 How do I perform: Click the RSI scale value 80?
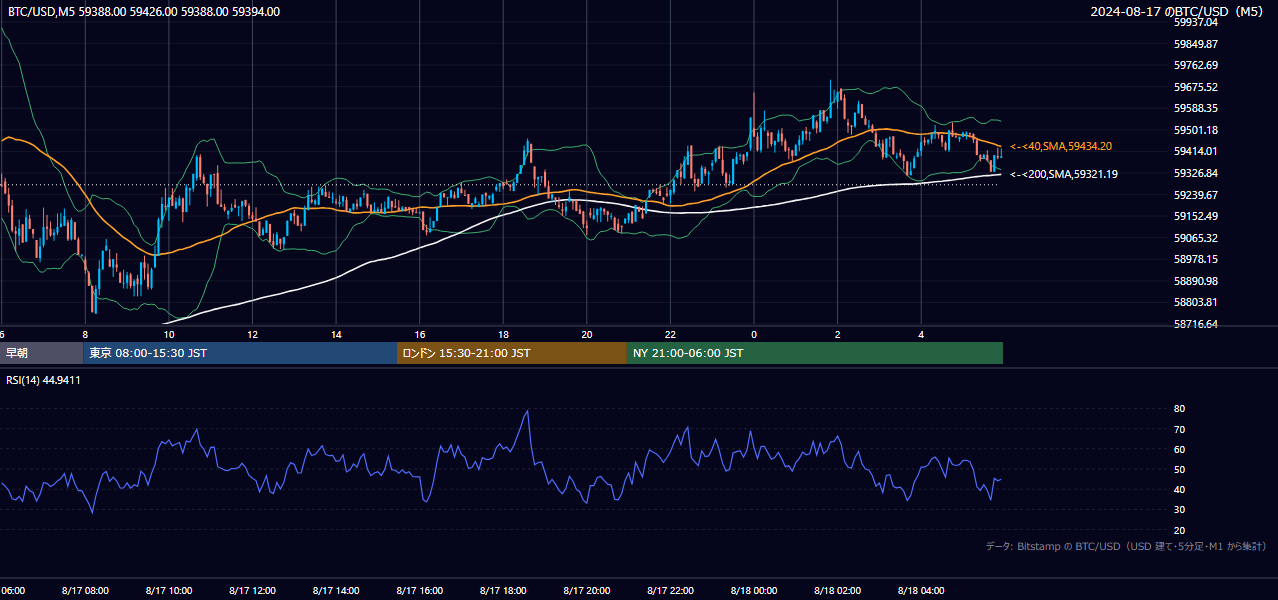(1179, 409)
